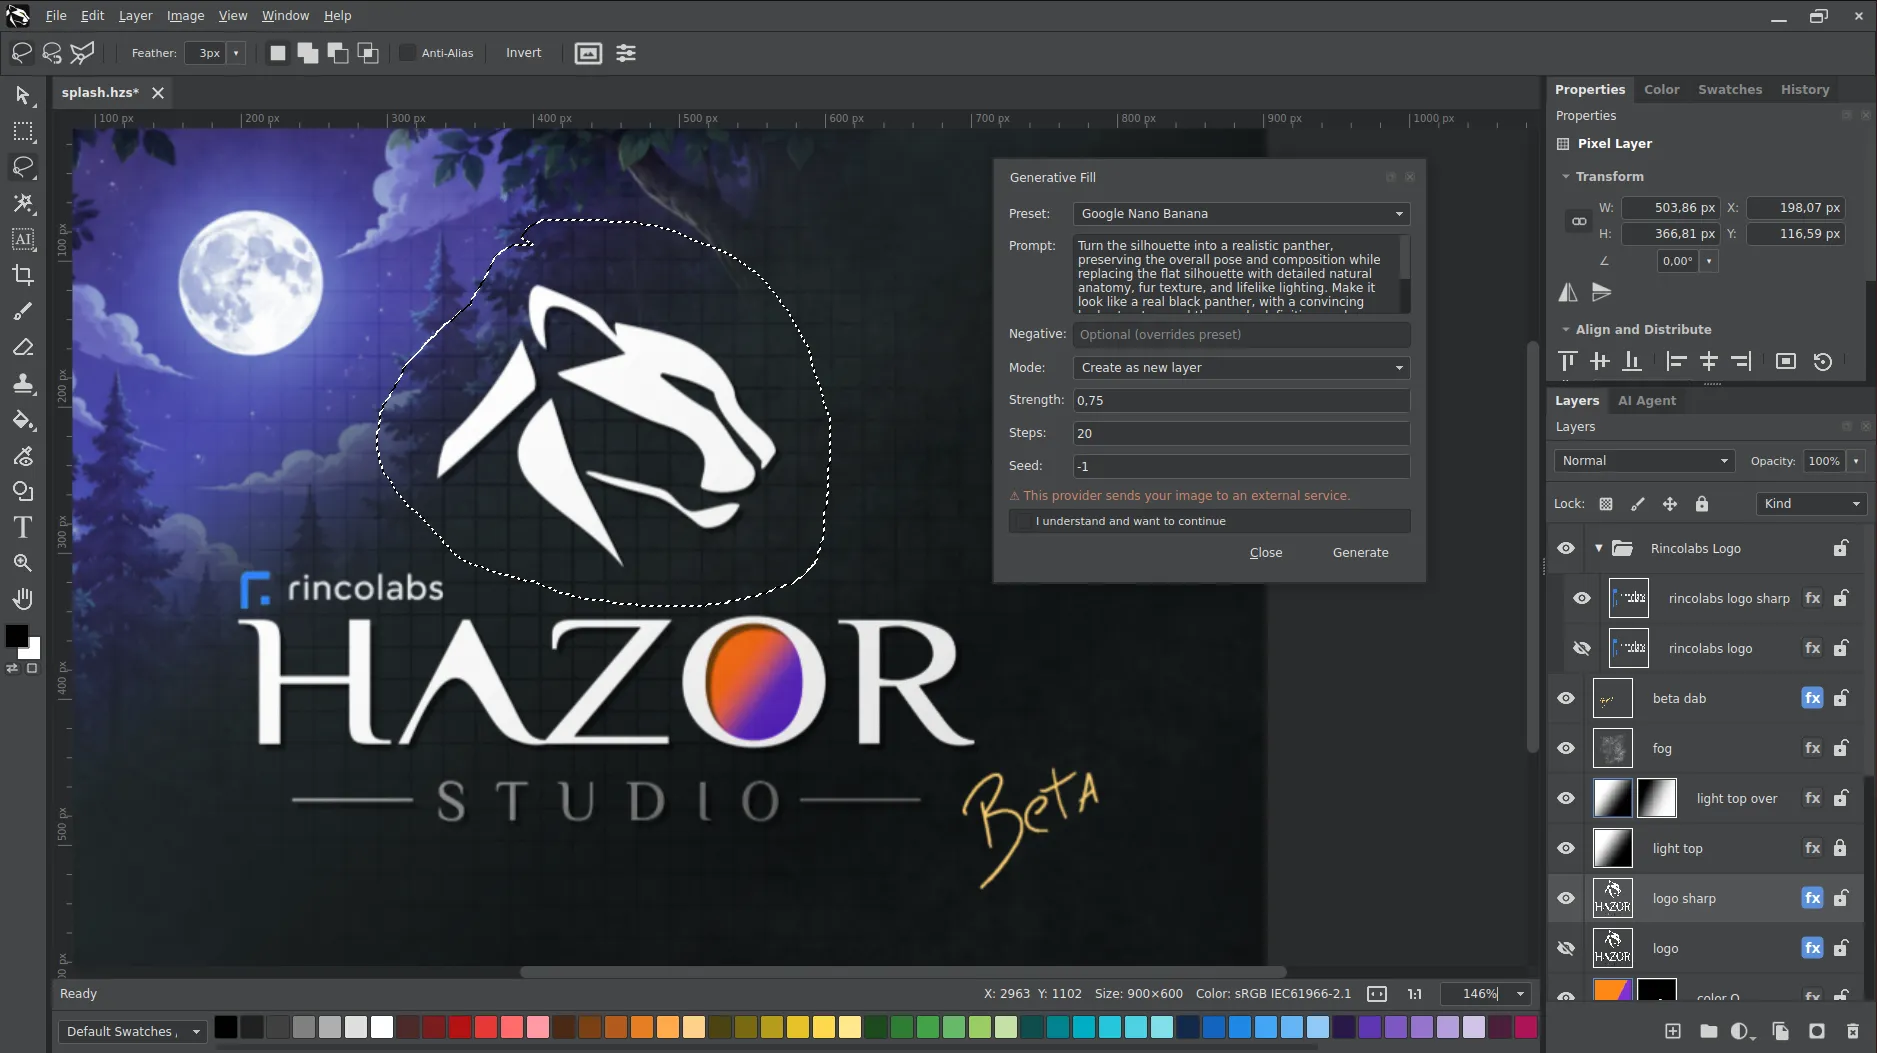Select the Brush tool

[23, 311]
